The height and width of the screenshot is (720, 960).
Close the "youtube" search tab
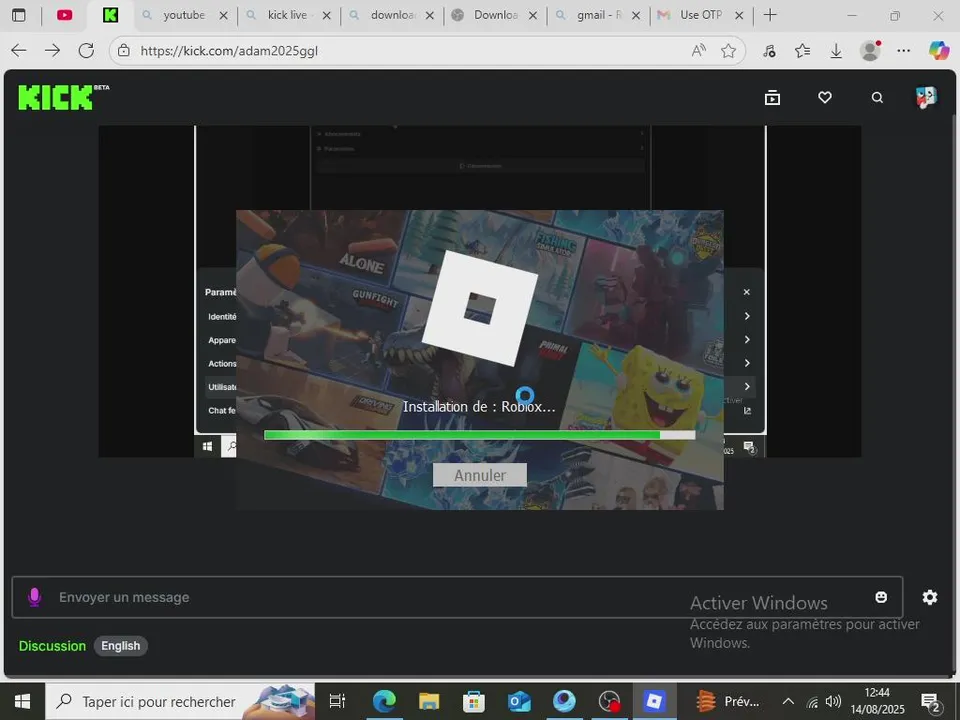pos(223,16)
